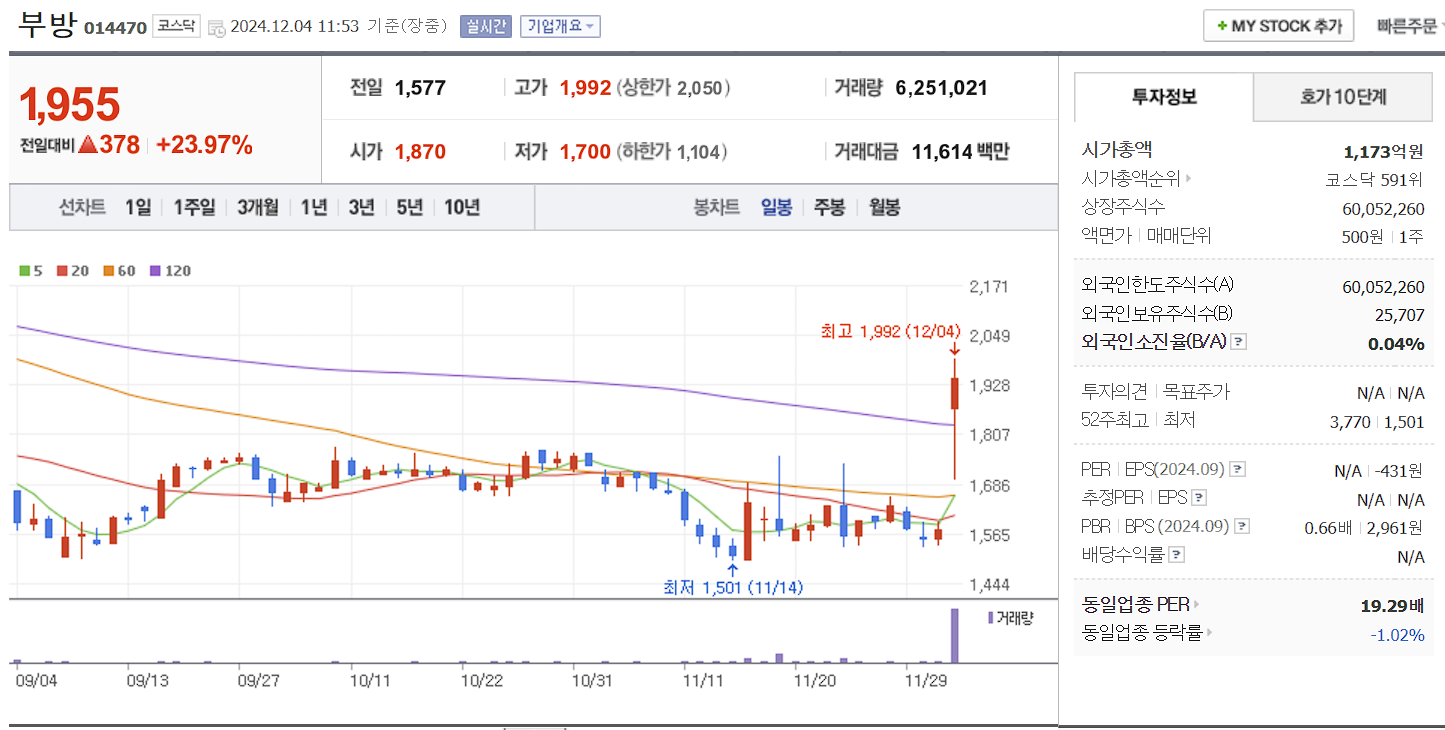Click the 상장주식수 value 60,052,260
The width and height of the screenshot is (1445, 730).
[x=1383, y=208]
